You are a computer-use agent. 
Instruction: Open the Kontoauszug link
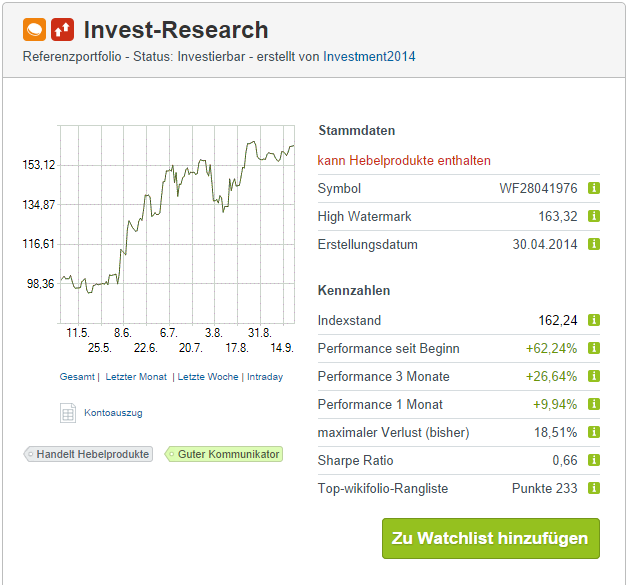(x=112, y=412)
